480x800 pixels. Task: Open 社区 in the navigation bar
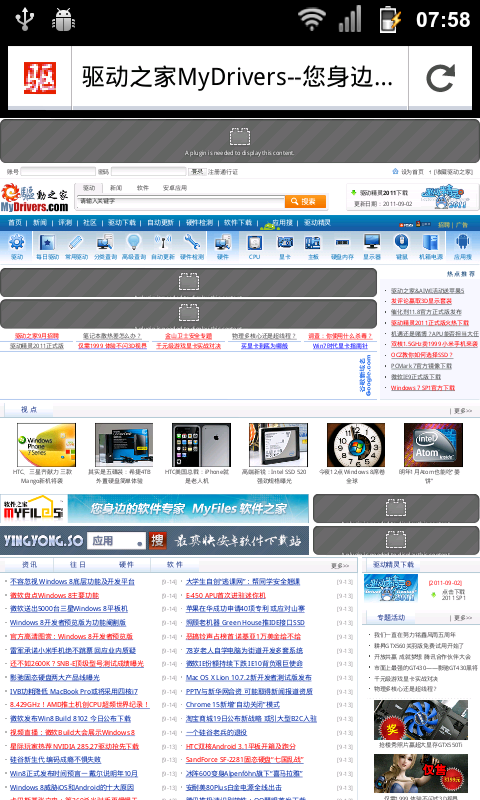point(90,222)
